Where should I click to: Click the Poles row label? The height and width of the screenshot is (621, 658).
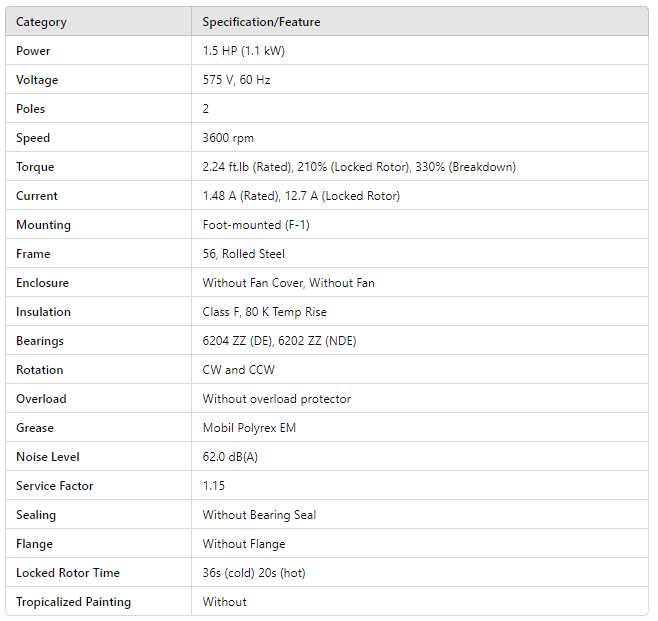coord(31,109)
